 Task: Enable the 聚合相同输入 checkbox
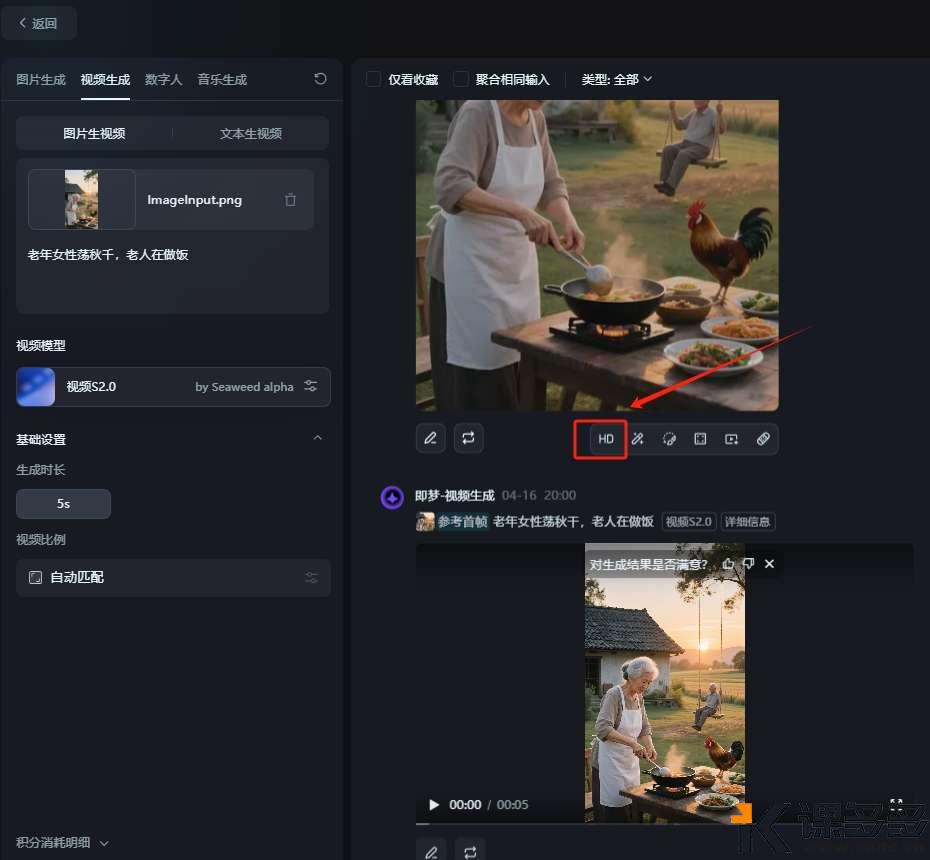pyautogui.click(x=460, y=80)
